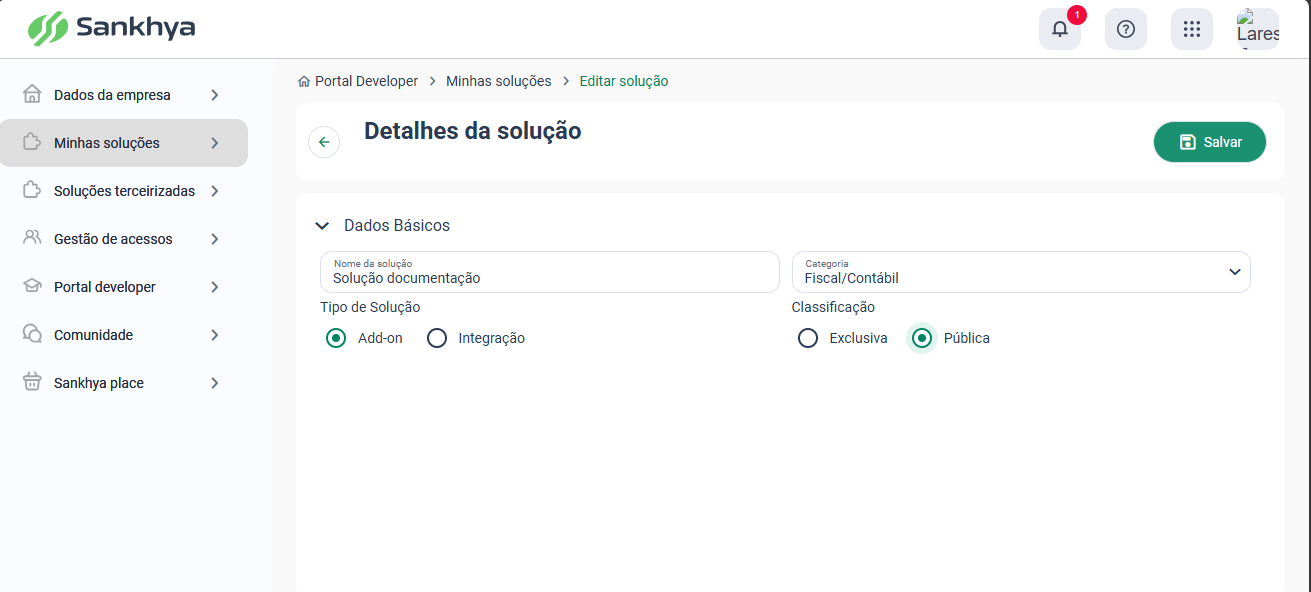Open the apps grid icon
Image resolution: width=1311 pixels, height=592 pixels.
pyautogui.click(x=1192, y=29)
